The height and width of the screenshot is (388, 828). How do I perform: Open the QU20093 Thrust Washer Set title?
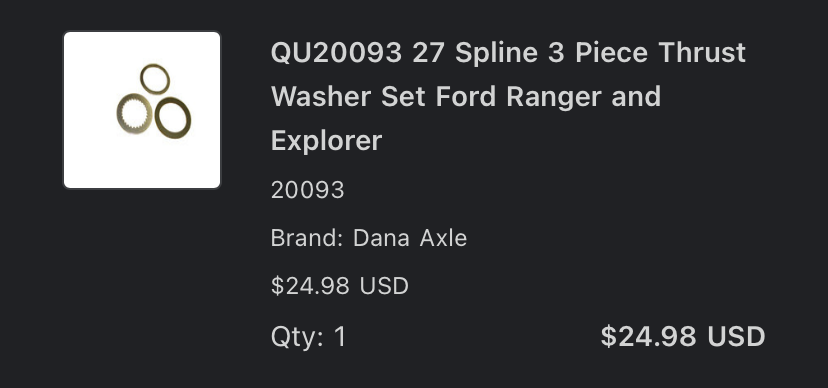[508, 97]
